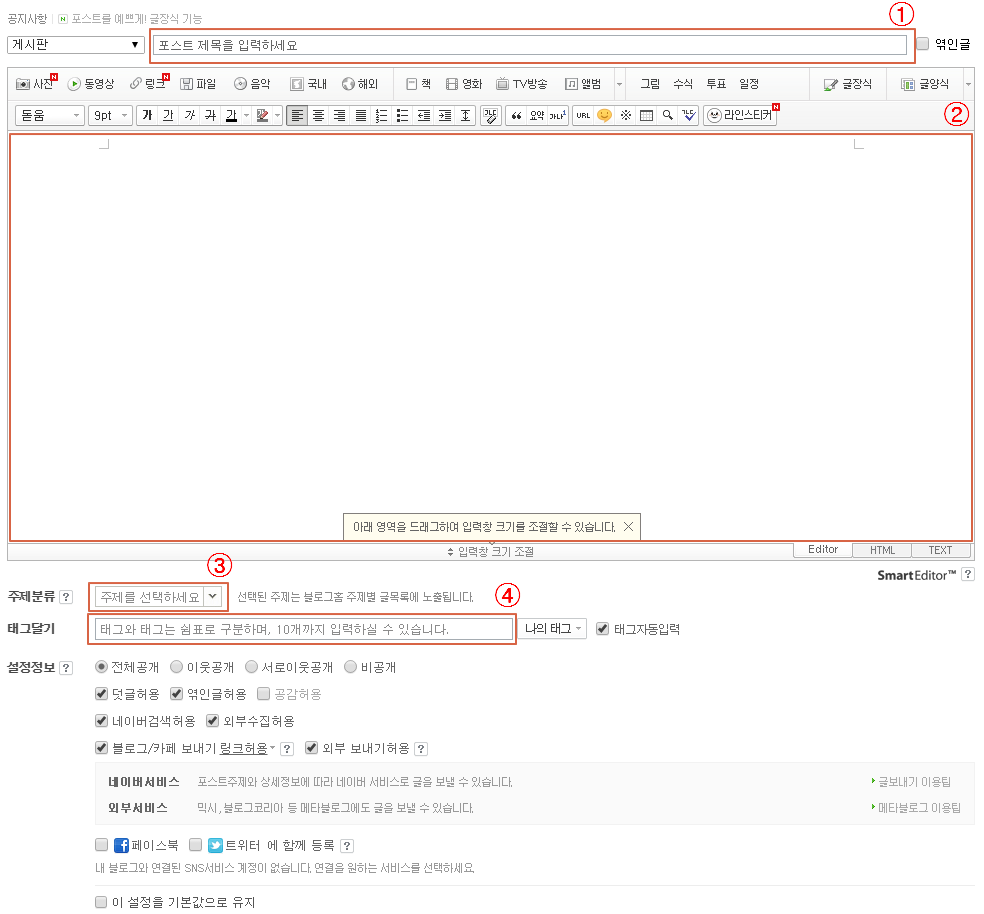Open the emoticon picker icon

click(604, 115)
